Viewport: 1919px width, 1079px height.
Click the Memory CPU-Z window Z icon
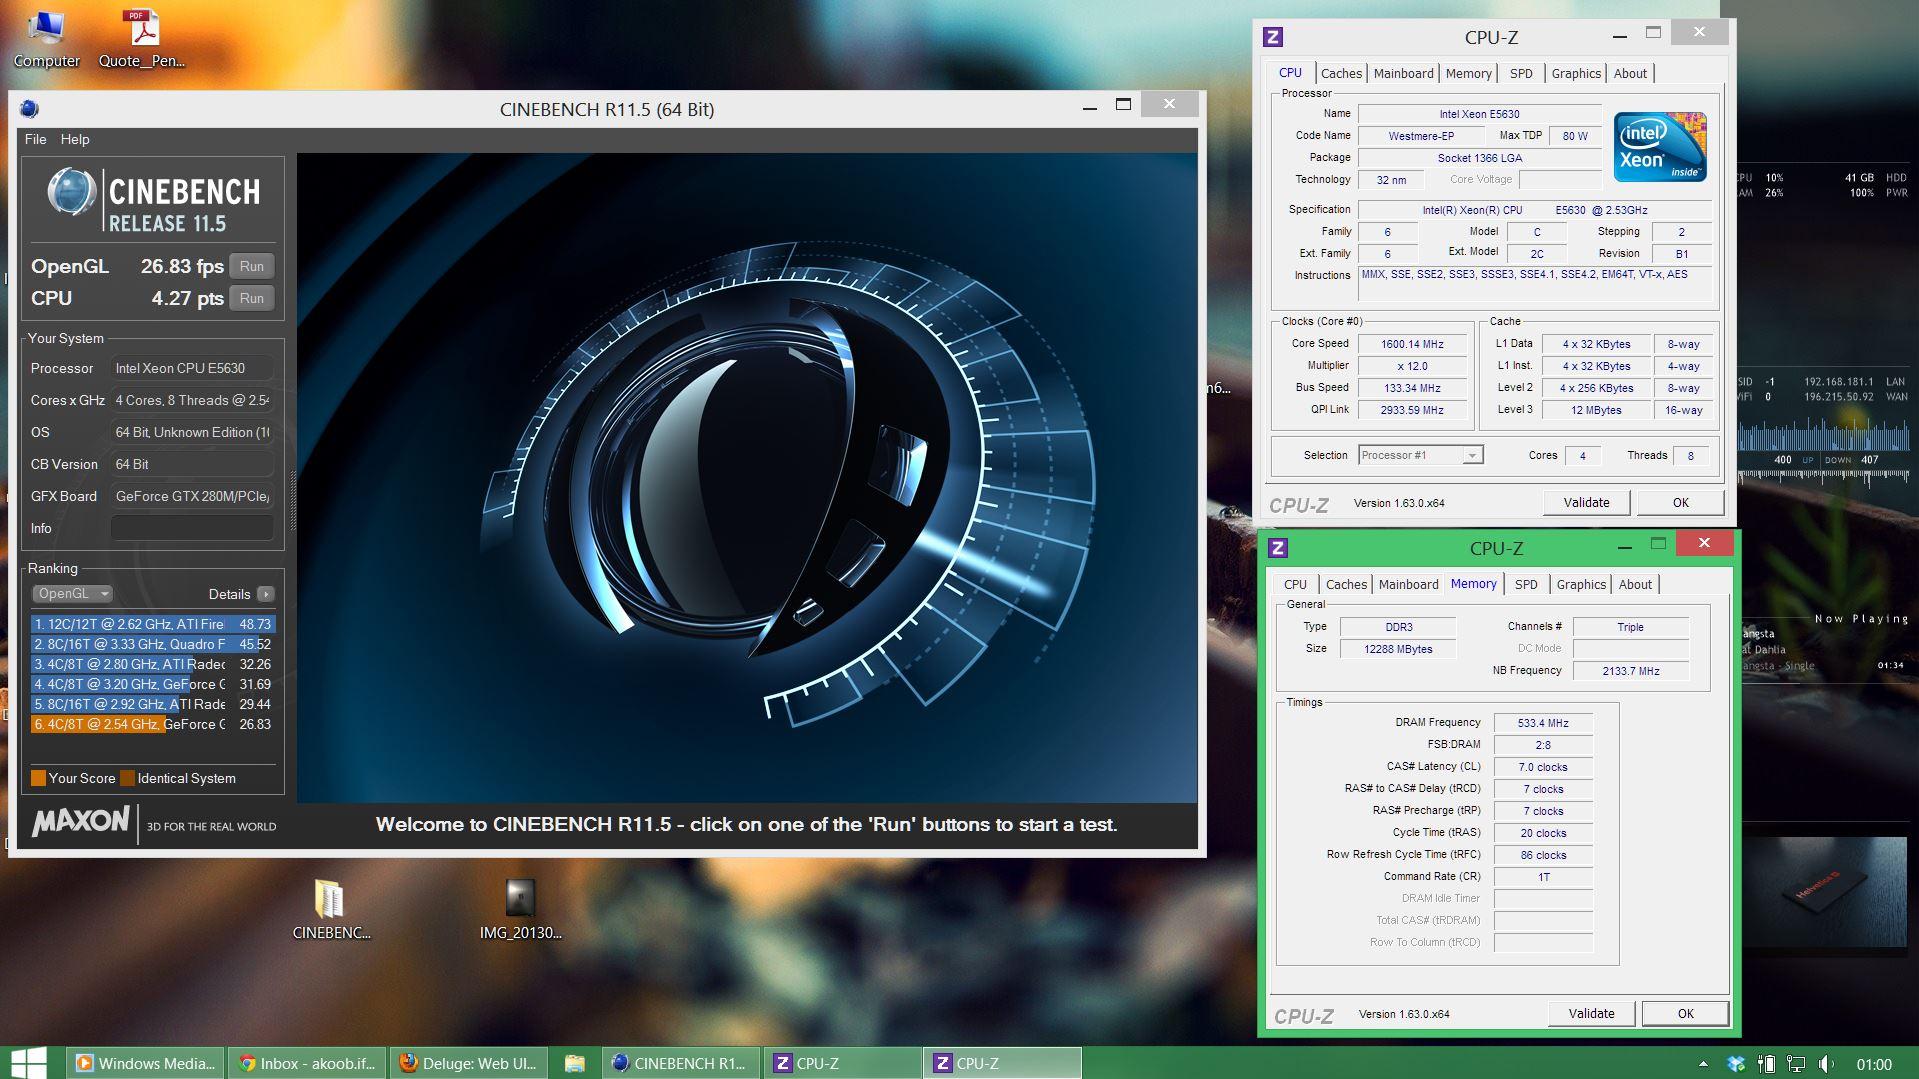coord(1277,548)
